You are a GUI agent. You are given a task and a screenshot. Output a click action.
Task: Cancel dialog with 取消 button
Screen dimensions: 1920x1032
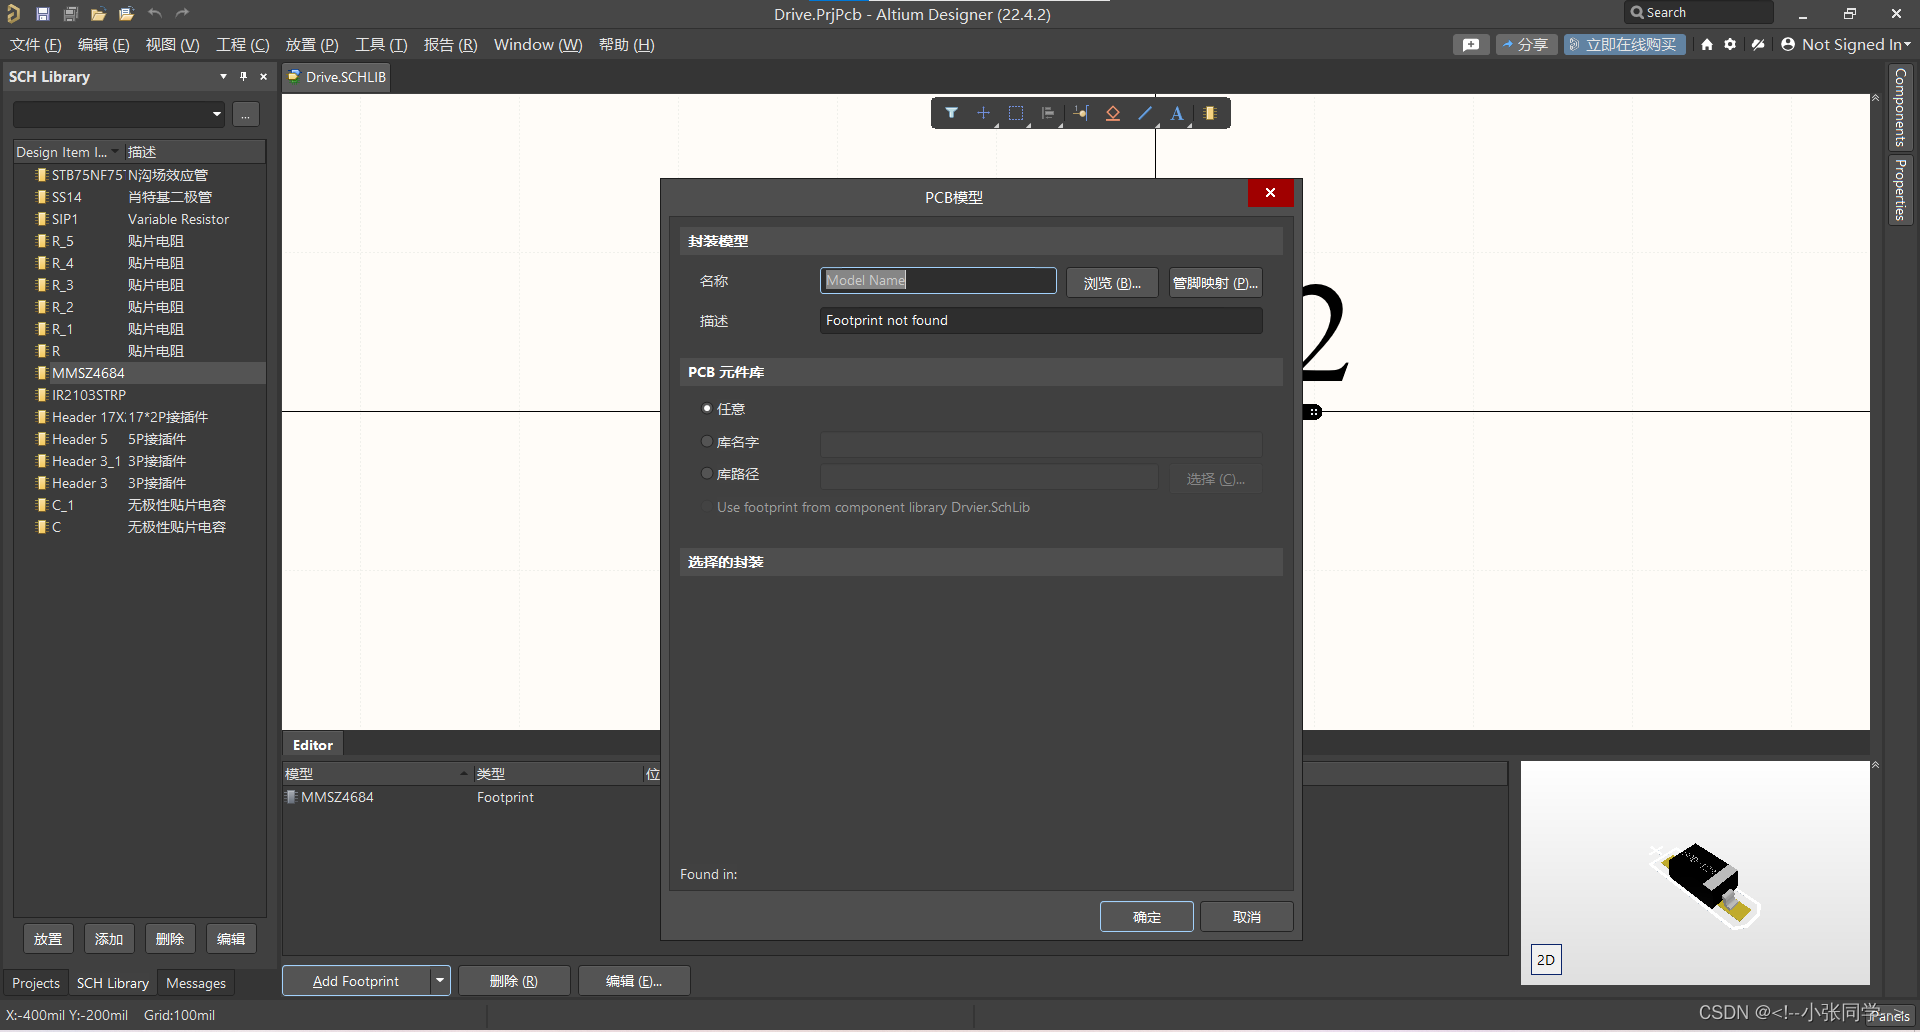tap(1247, 917)
